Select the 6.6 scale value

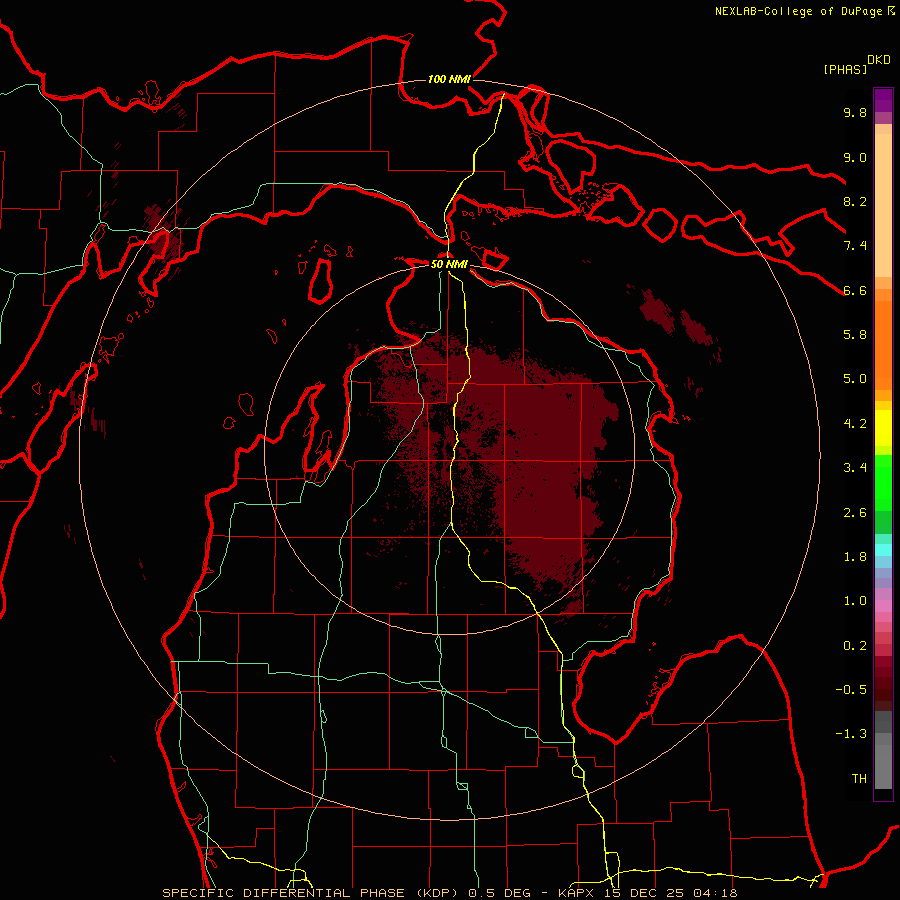coord(855,290)
